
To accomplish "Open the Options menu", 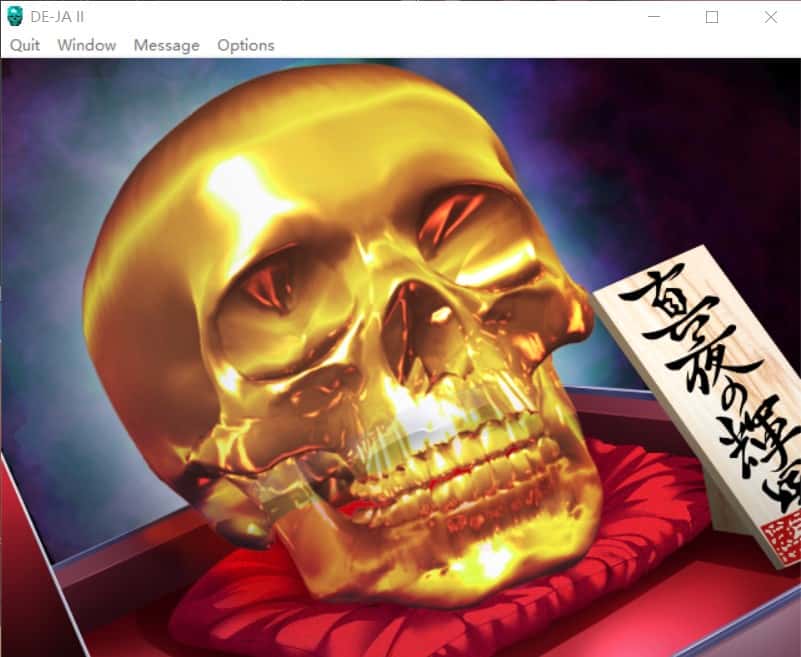I will (246, 45).
